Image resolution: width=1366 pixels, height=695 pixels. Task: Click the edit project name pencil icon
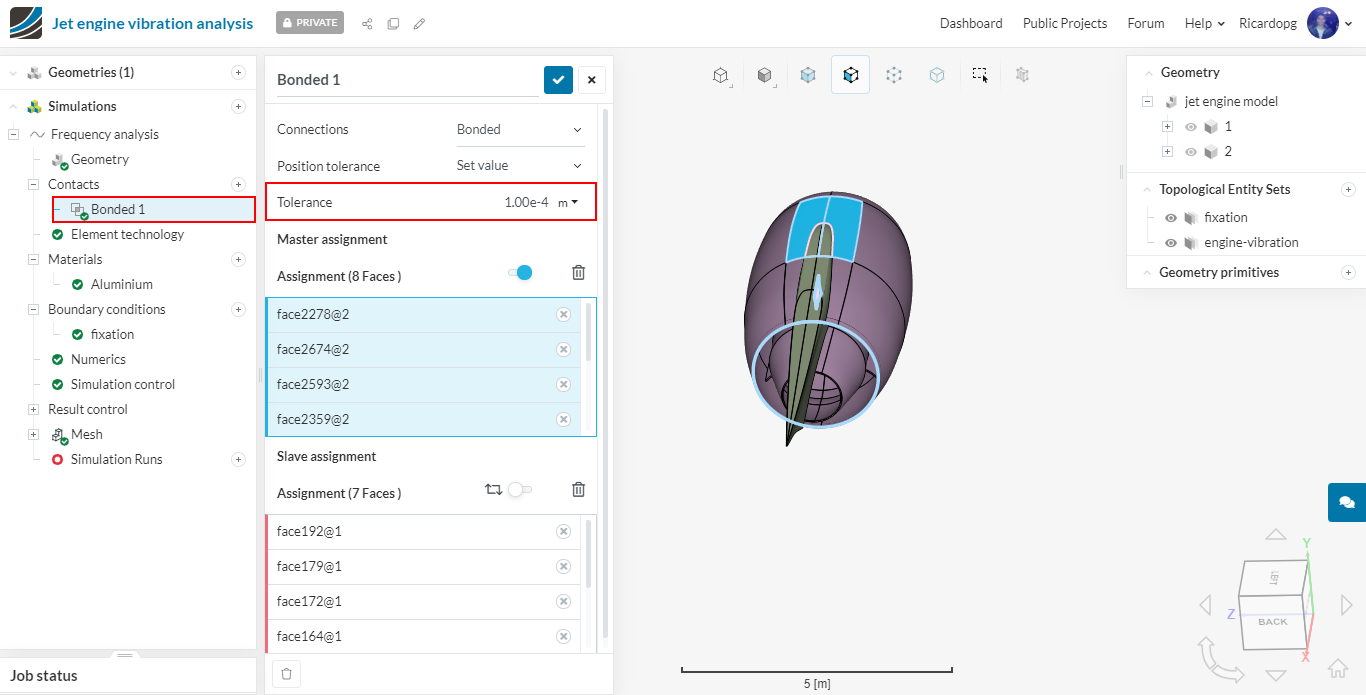pos(419,23)
